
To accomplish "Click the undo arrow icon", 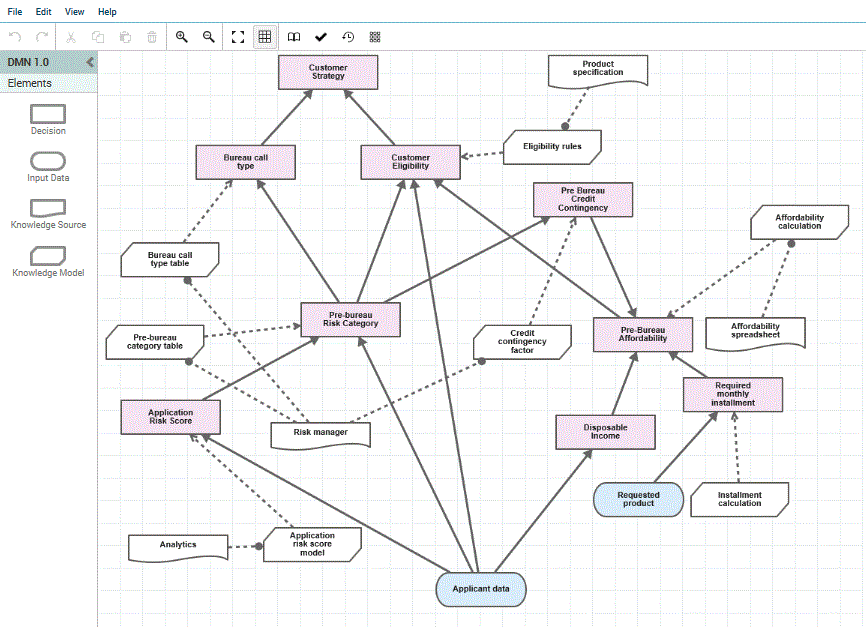I will 15,37.
